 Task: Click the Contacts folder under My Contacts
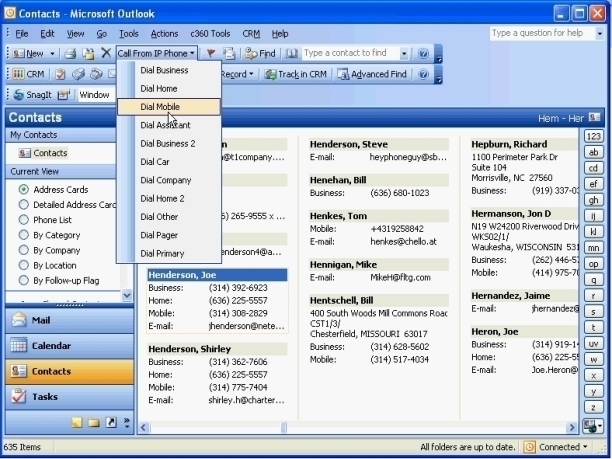click(x=43, y=153)
